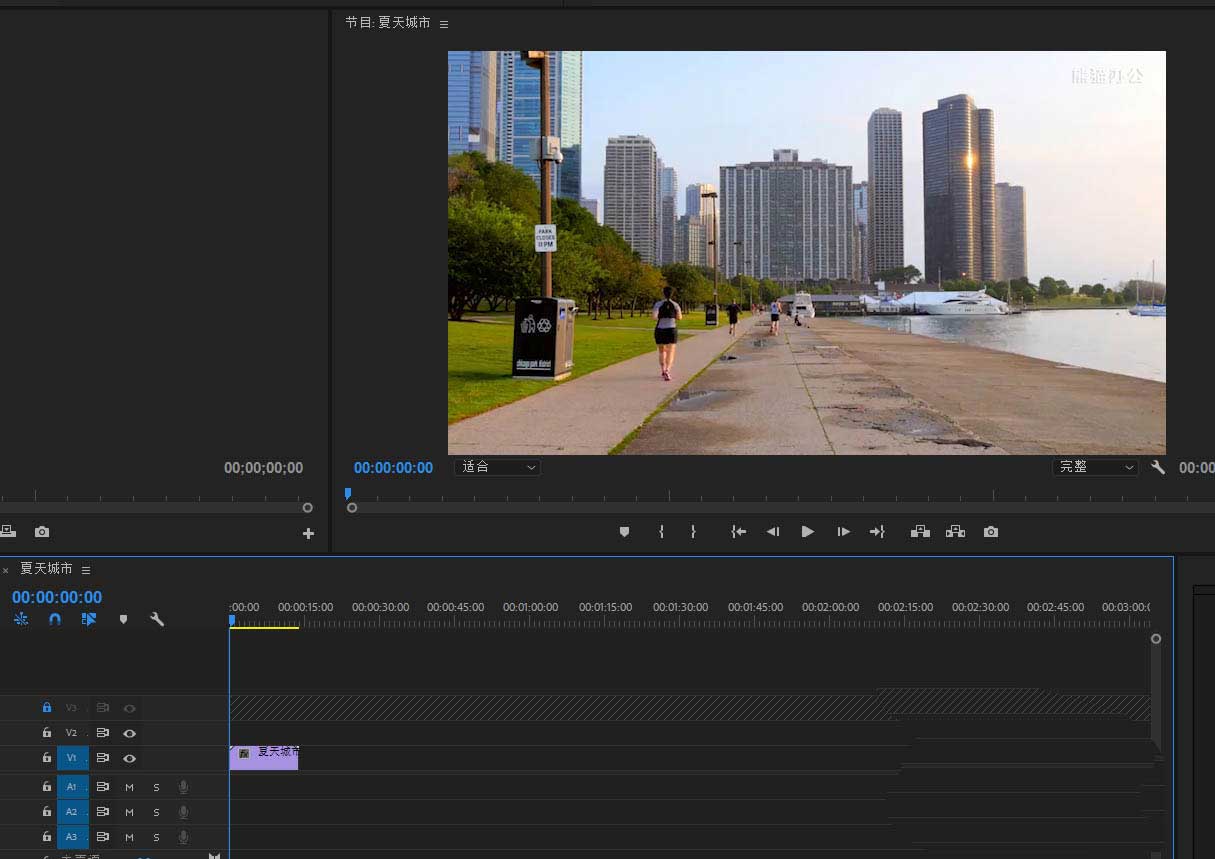
Task: Open the 完整 playback resolution dropdown
Action: pyautogui.click(x=1095, y=467)
